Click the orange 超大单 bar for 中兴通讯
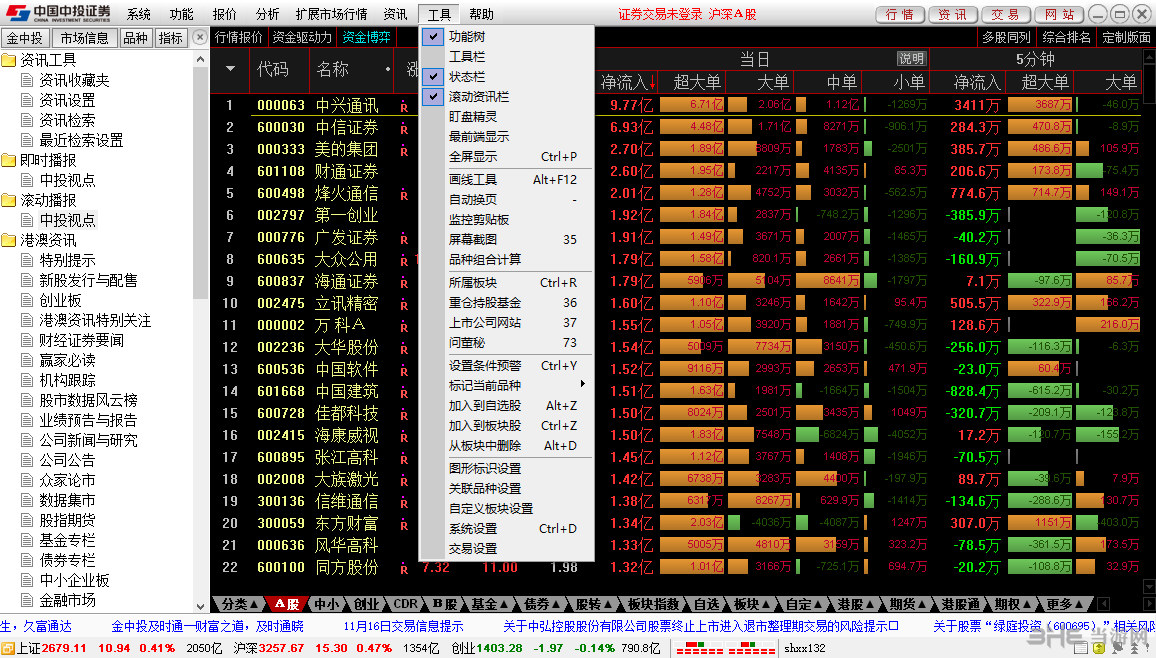 pos(692,105)
